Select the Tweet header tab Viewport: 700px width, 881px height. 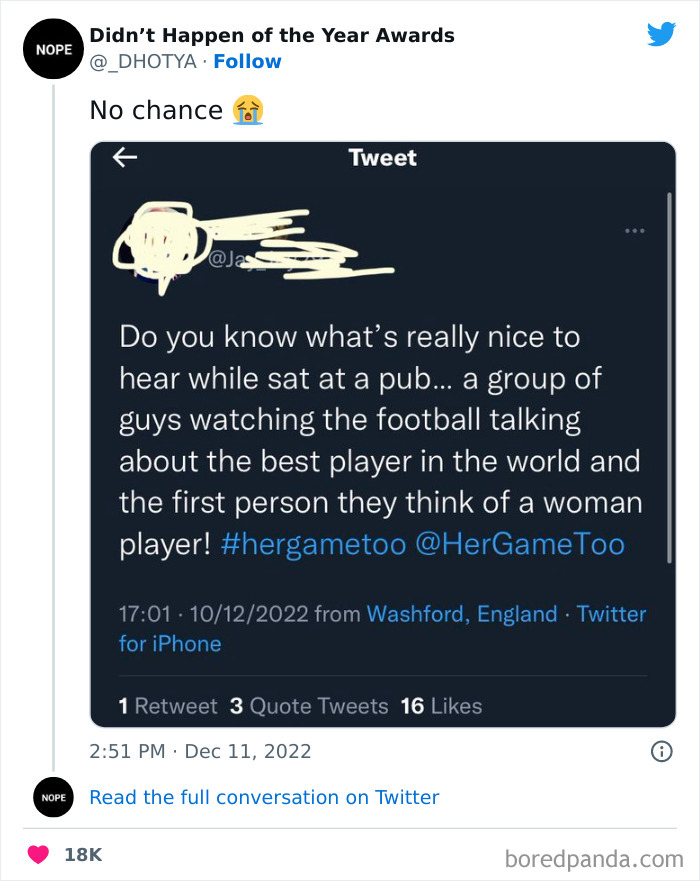(384, 157)
